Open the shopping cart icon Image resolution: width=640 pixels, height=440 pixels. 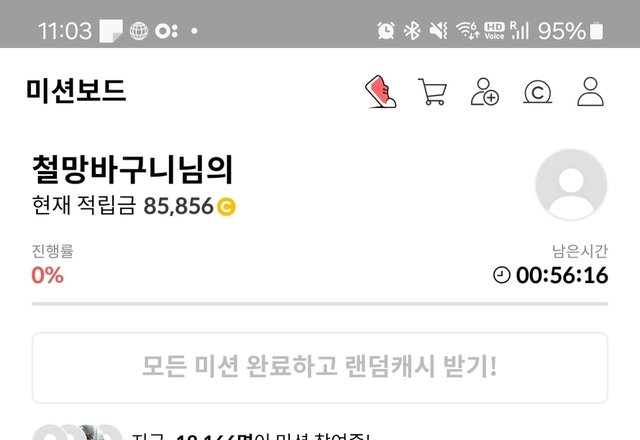pos(433,91)
